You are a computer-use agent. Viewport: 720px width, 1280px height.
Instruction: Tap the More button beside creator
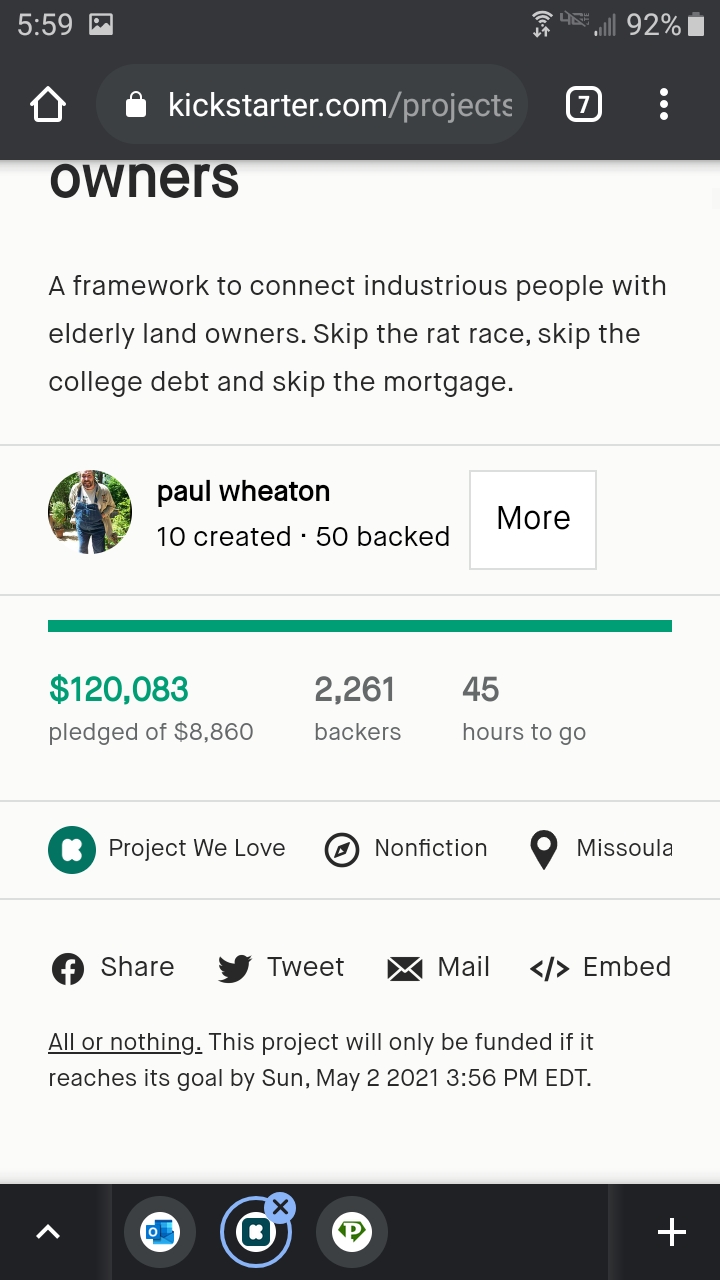533,519
